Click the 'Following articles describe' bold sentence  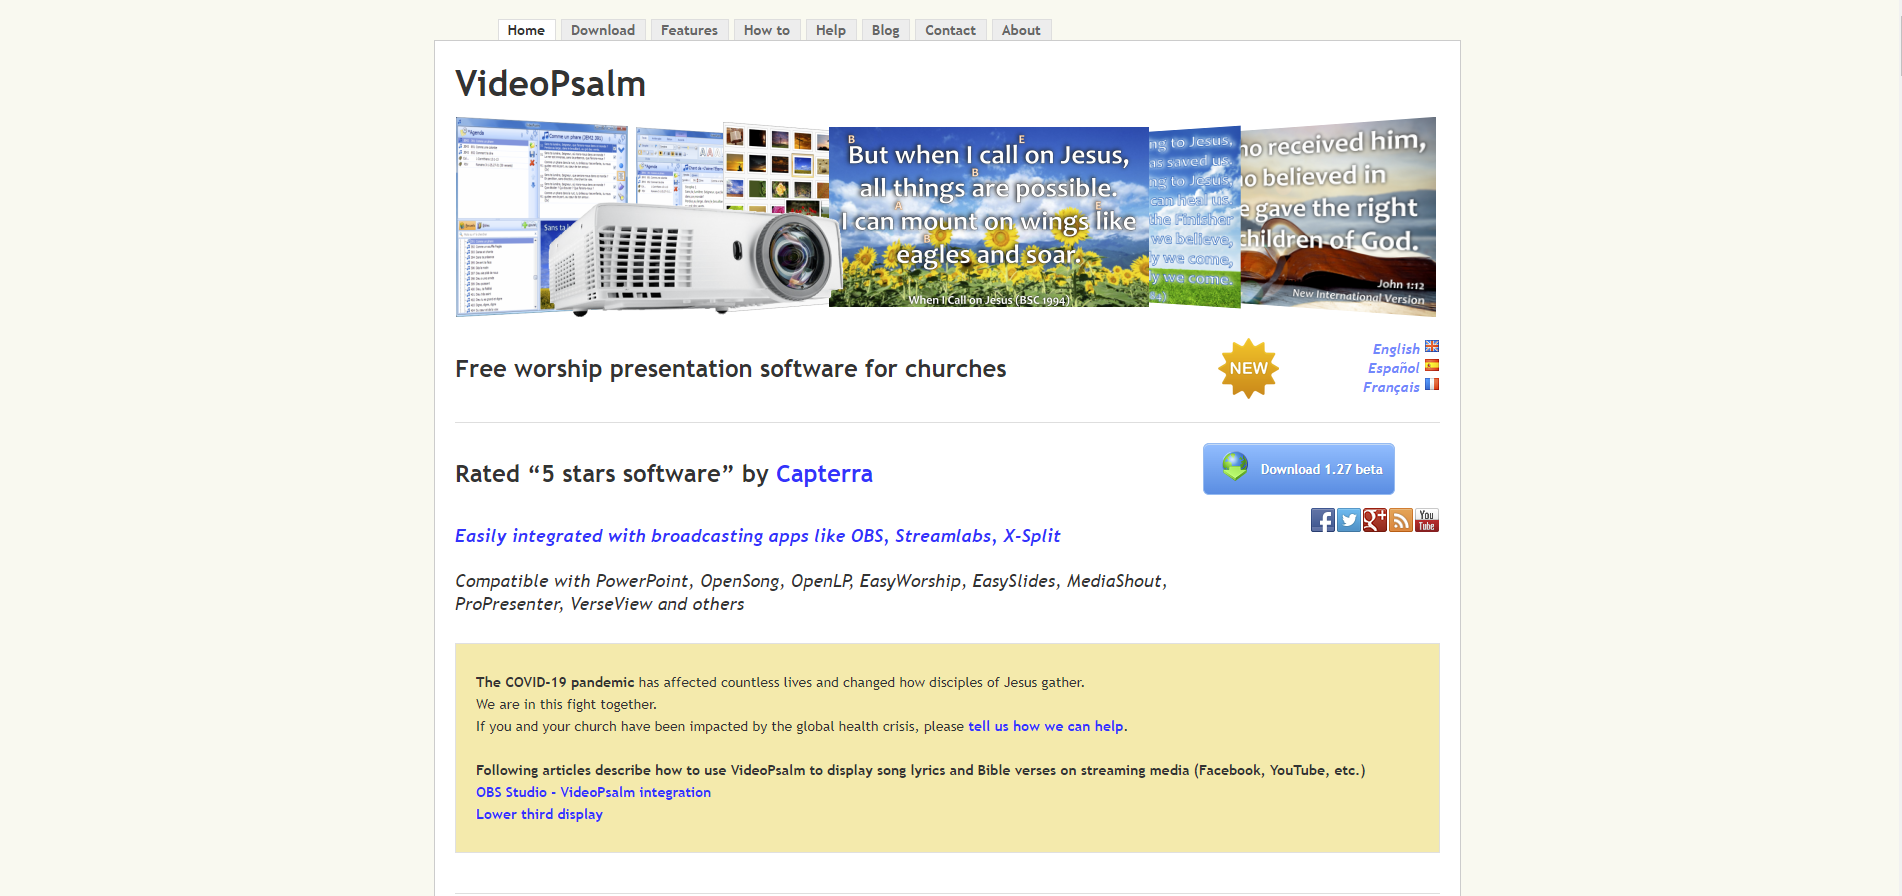(x=920, y=770)
